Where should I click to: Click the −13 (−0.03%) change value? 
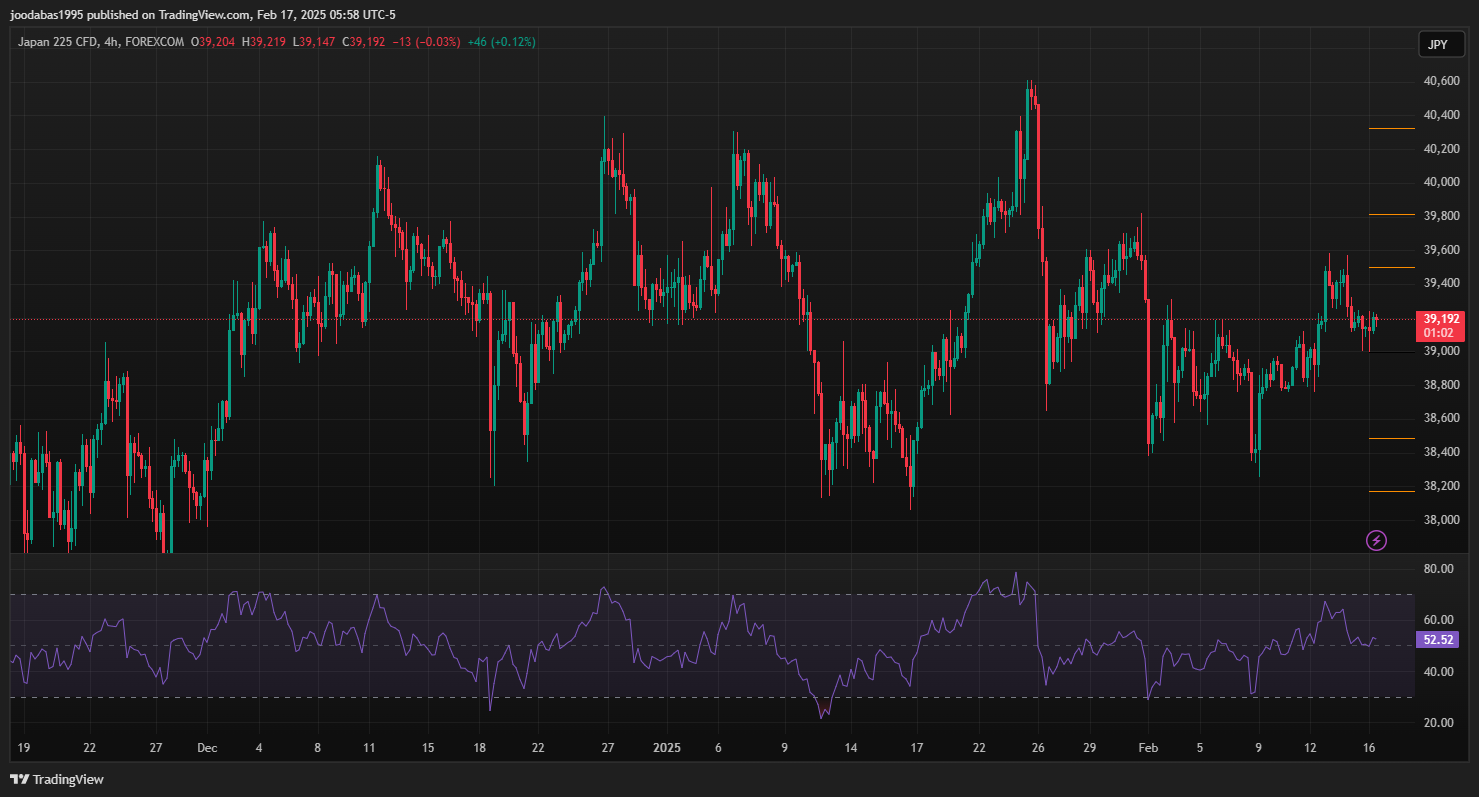tap(427, 42)
